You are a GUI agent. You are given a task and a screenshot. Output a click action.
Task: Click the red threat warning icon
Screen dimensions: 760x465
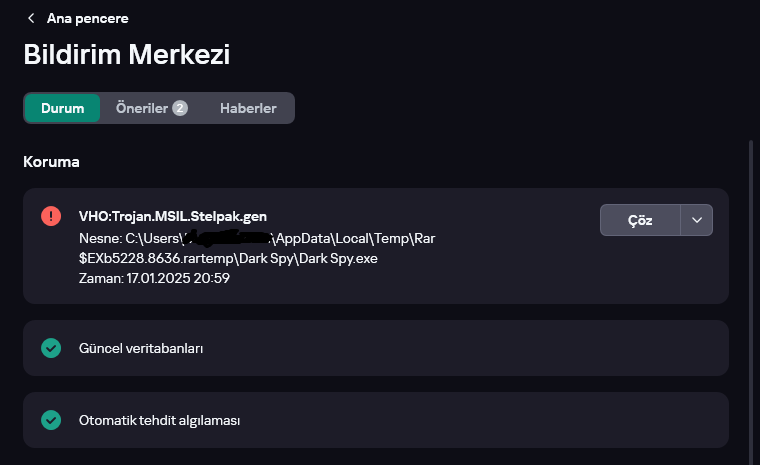click(x=51, y=215)
